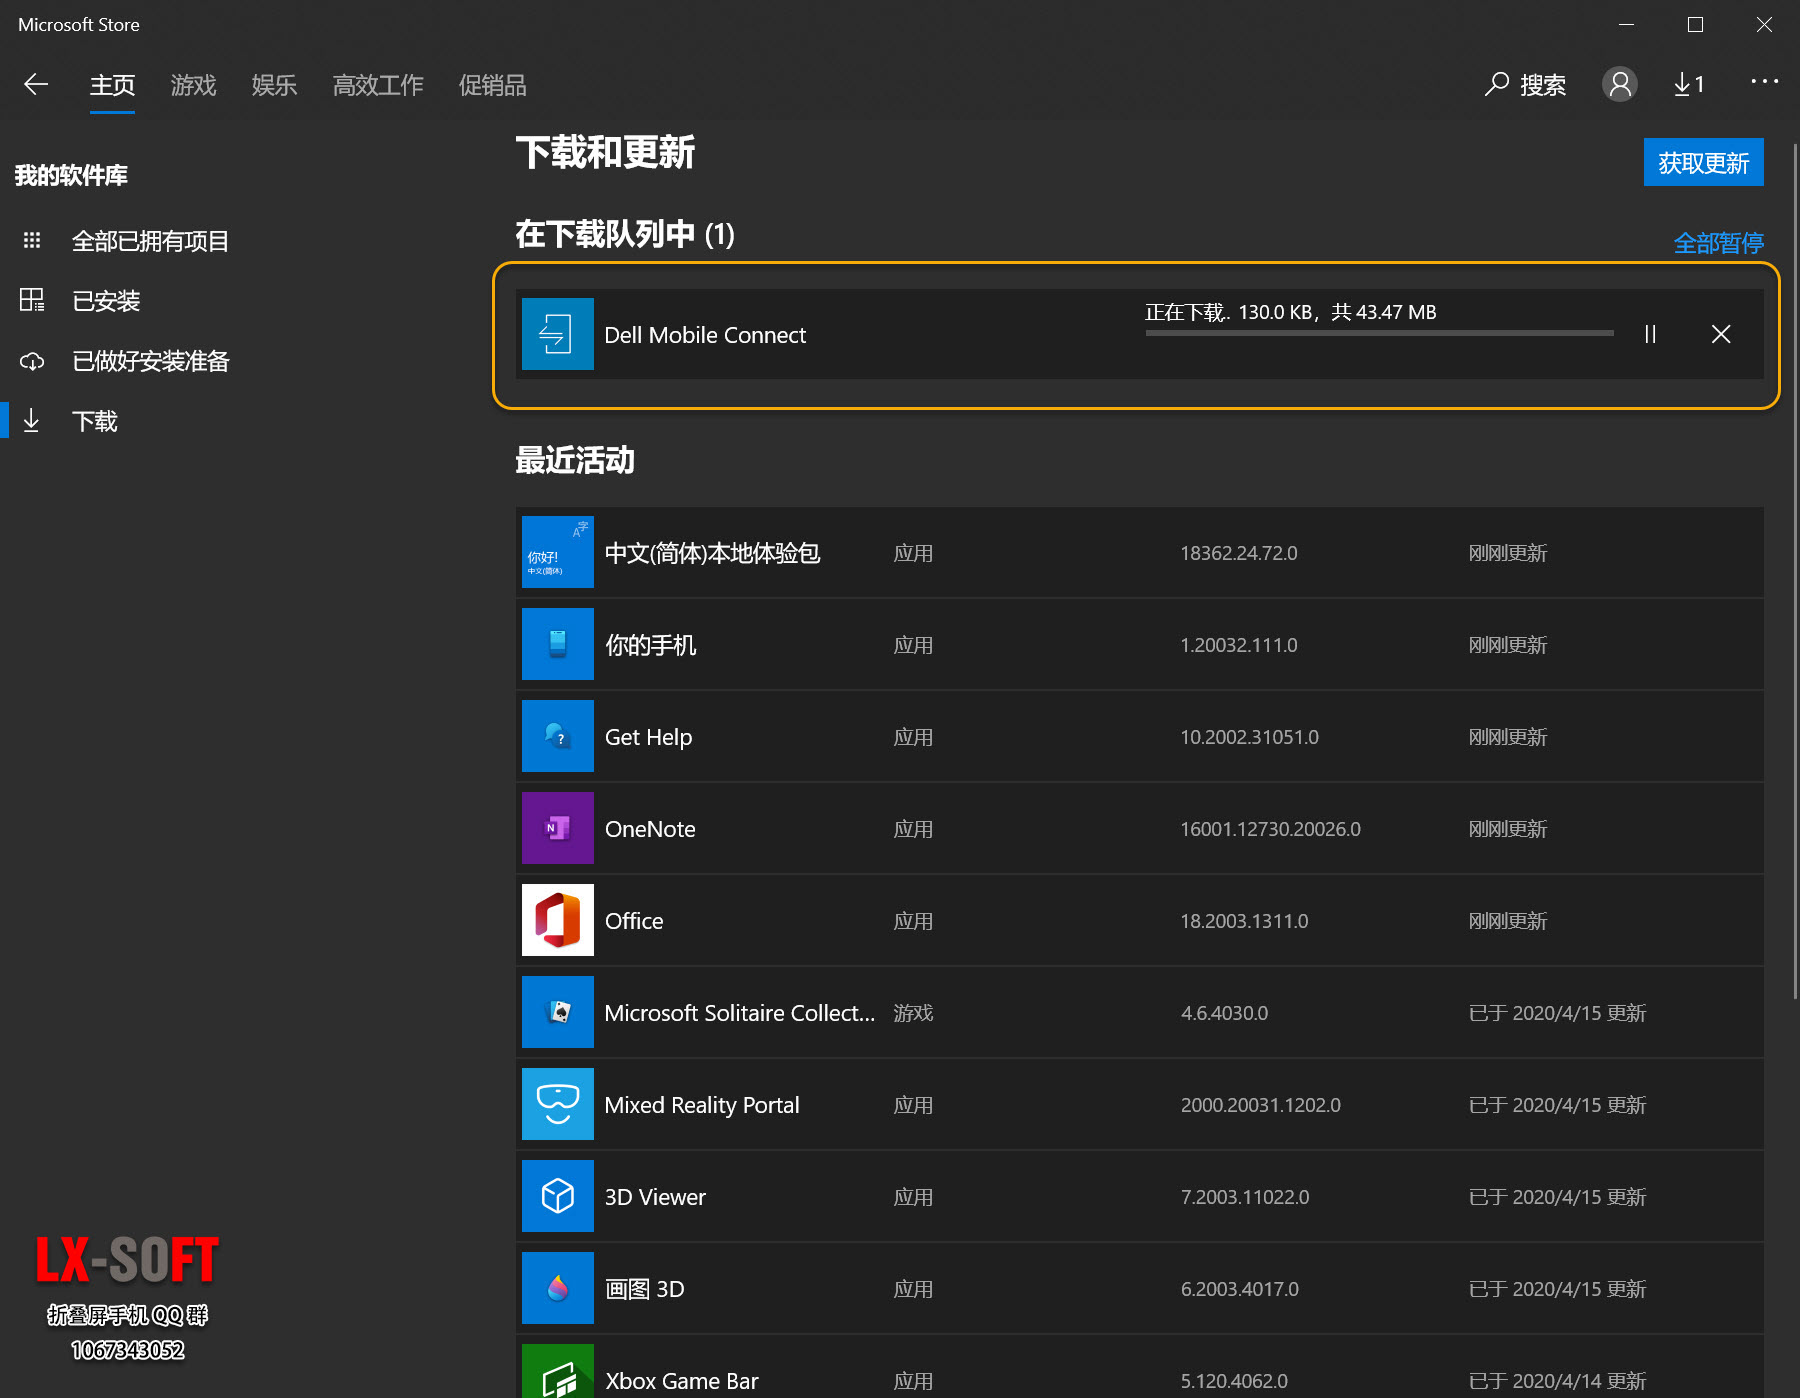Click the 全部暂停 link
Viewport: 1800px width, 1398px height.
pos(1718,243)
